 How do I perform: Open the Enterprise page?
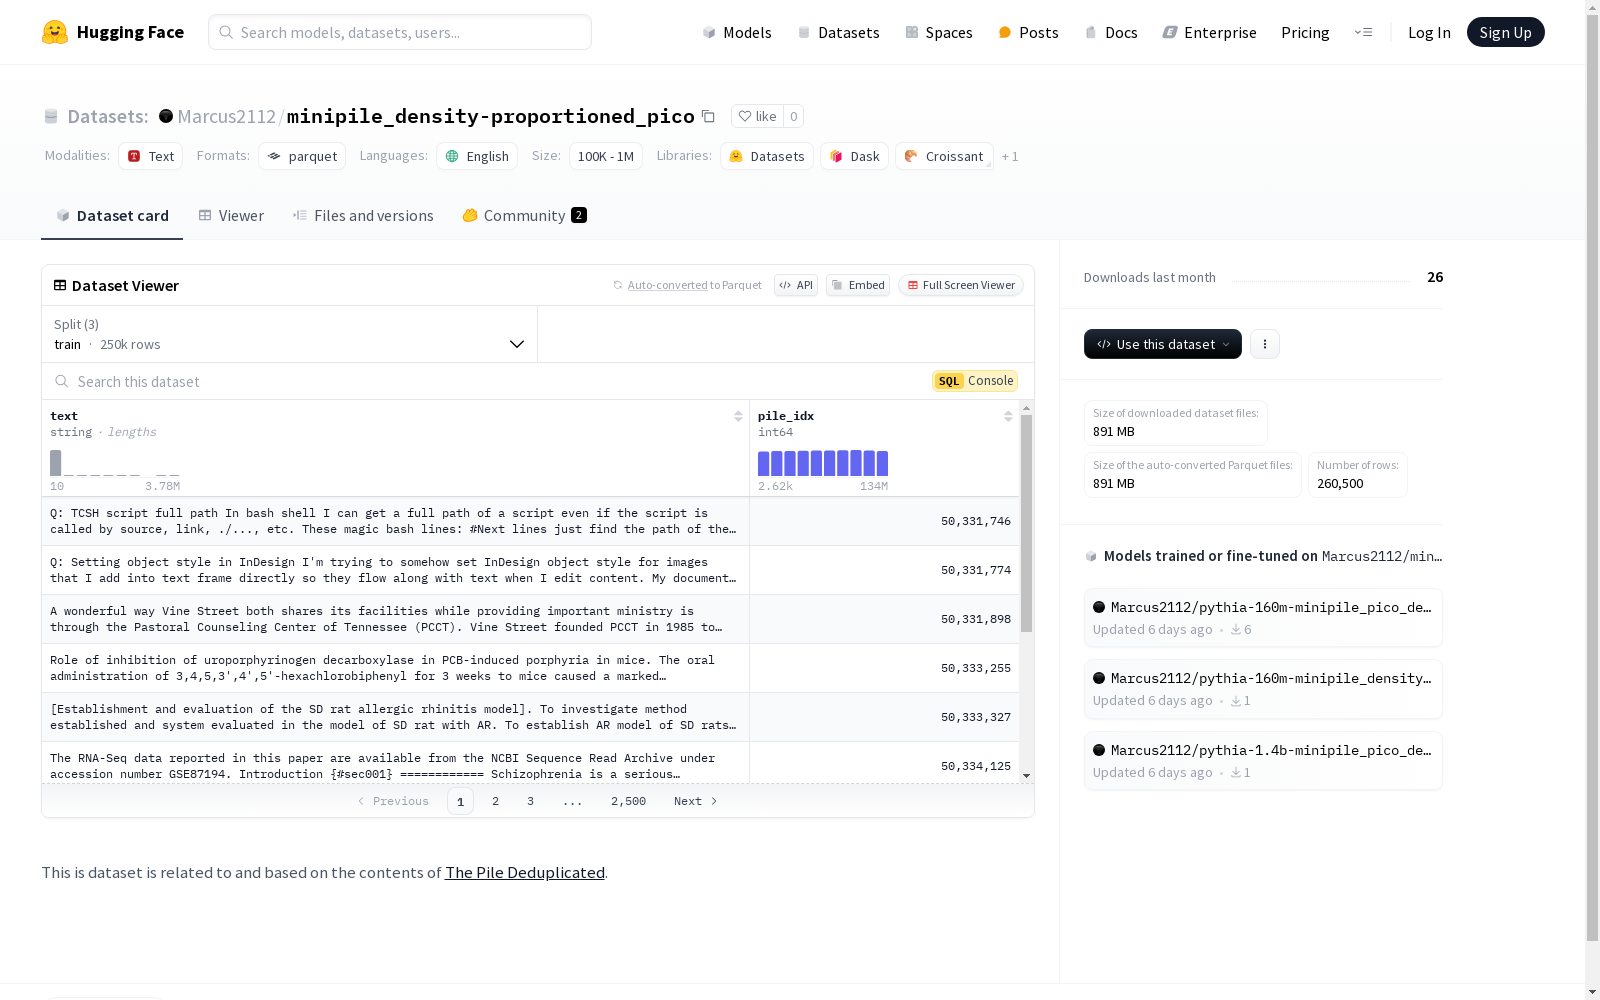click(x=1210, y=32)
